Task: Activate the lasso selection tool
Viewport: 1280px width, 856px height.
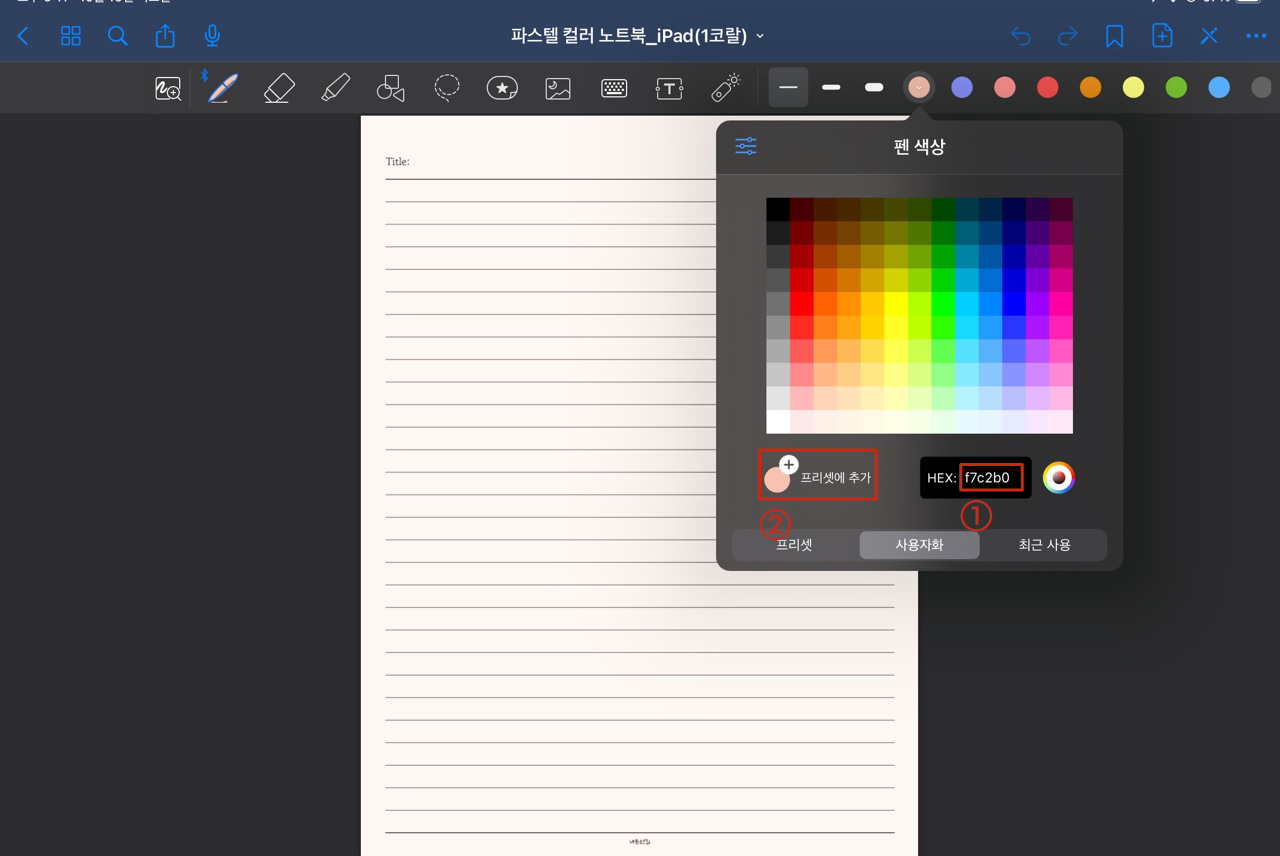Action: tap(446, 87)
